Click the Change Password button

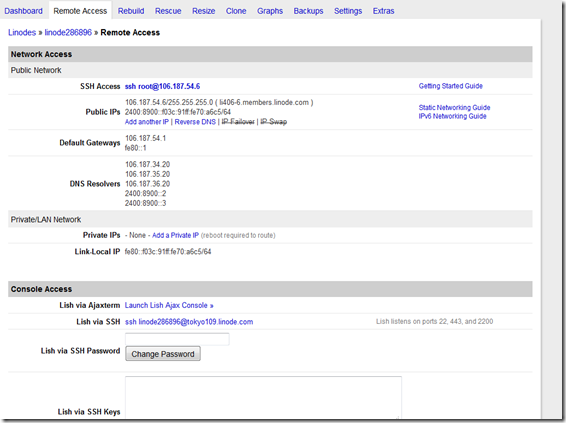point(163,354)
